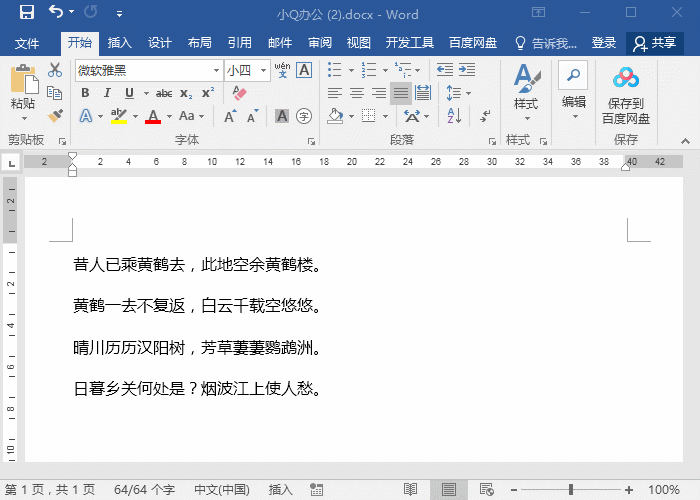Screen dimensions: 700x500
Task: Open the enclosed character 字 tool
Action: coord(304,116)
